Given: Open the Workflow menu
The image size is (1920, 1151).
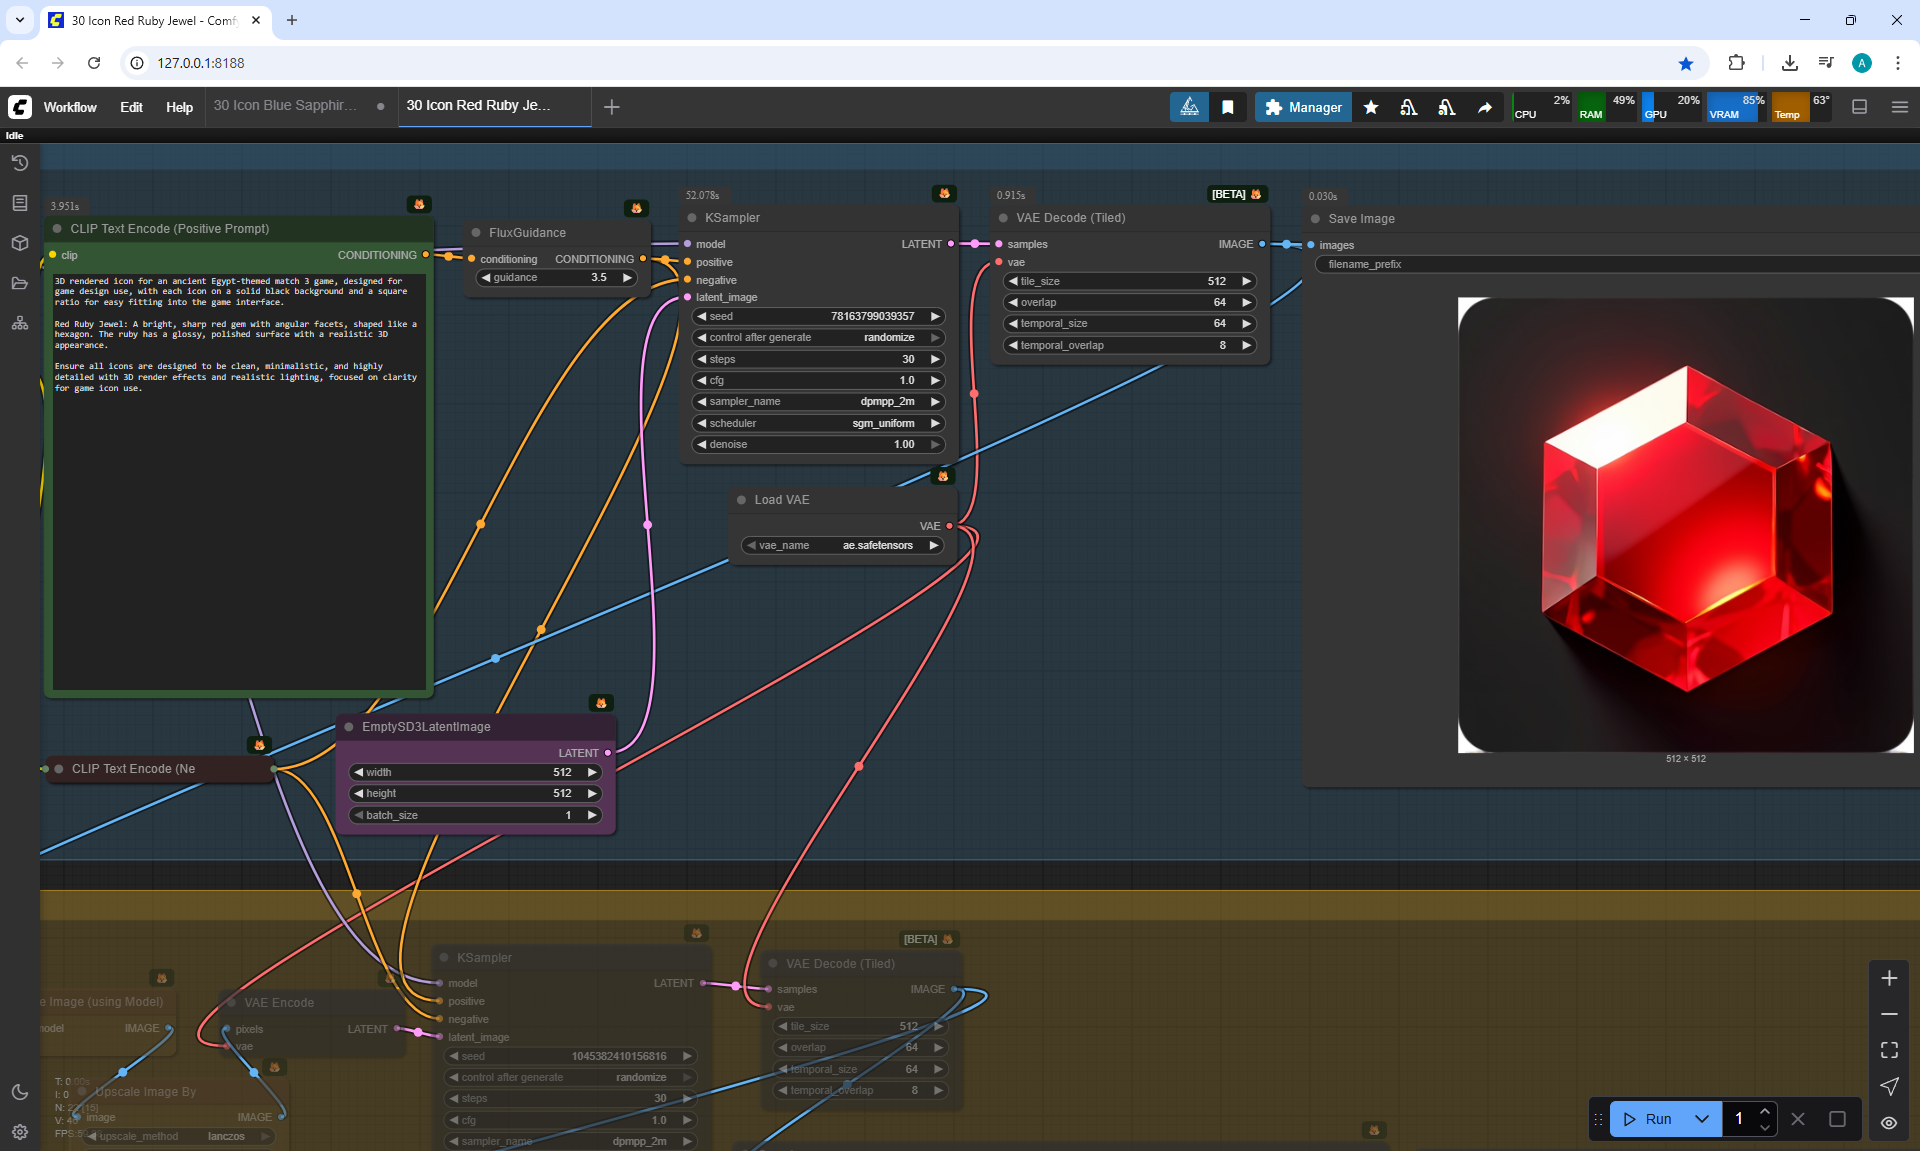Looking at the screenshot, I should (70, 107).
